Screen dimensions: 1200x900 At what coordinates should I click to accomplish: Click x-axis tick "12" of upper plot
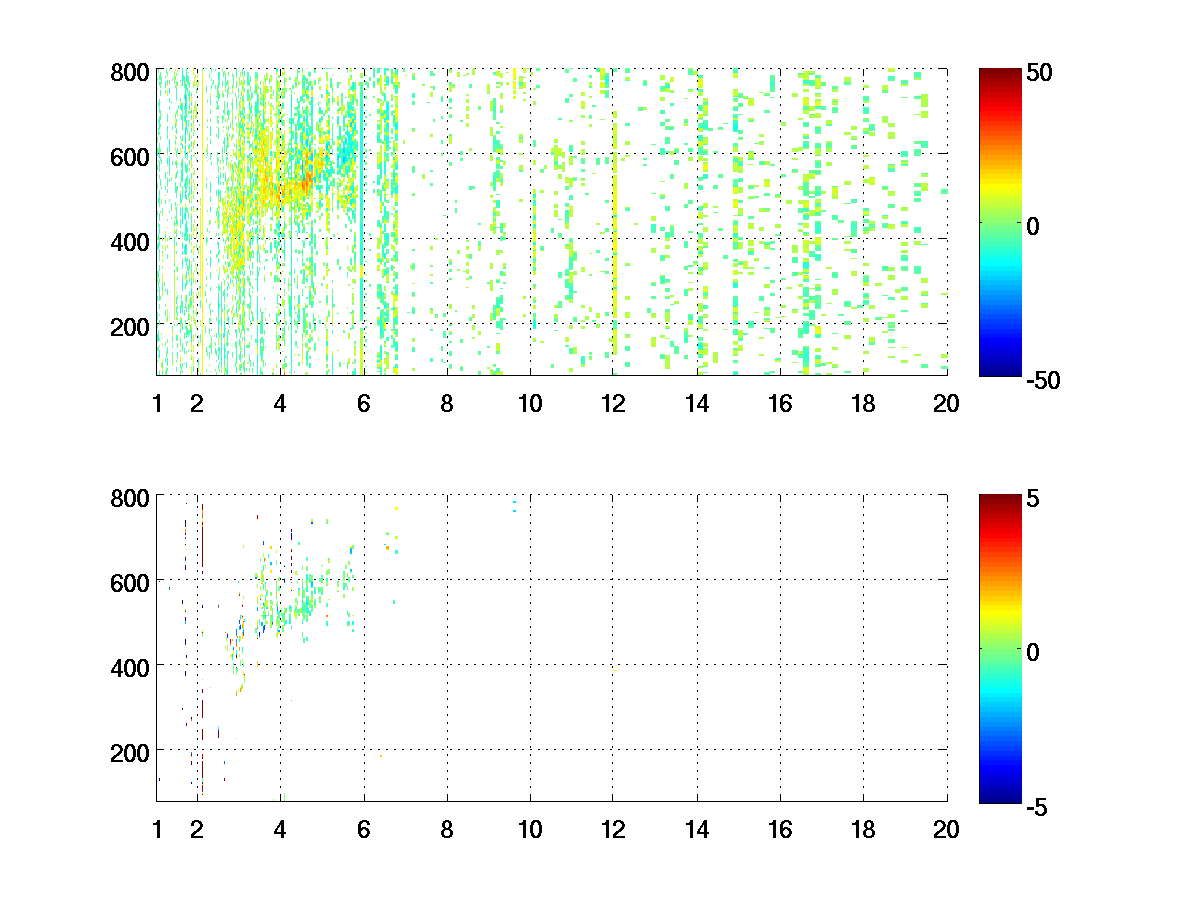coord(613,404)
